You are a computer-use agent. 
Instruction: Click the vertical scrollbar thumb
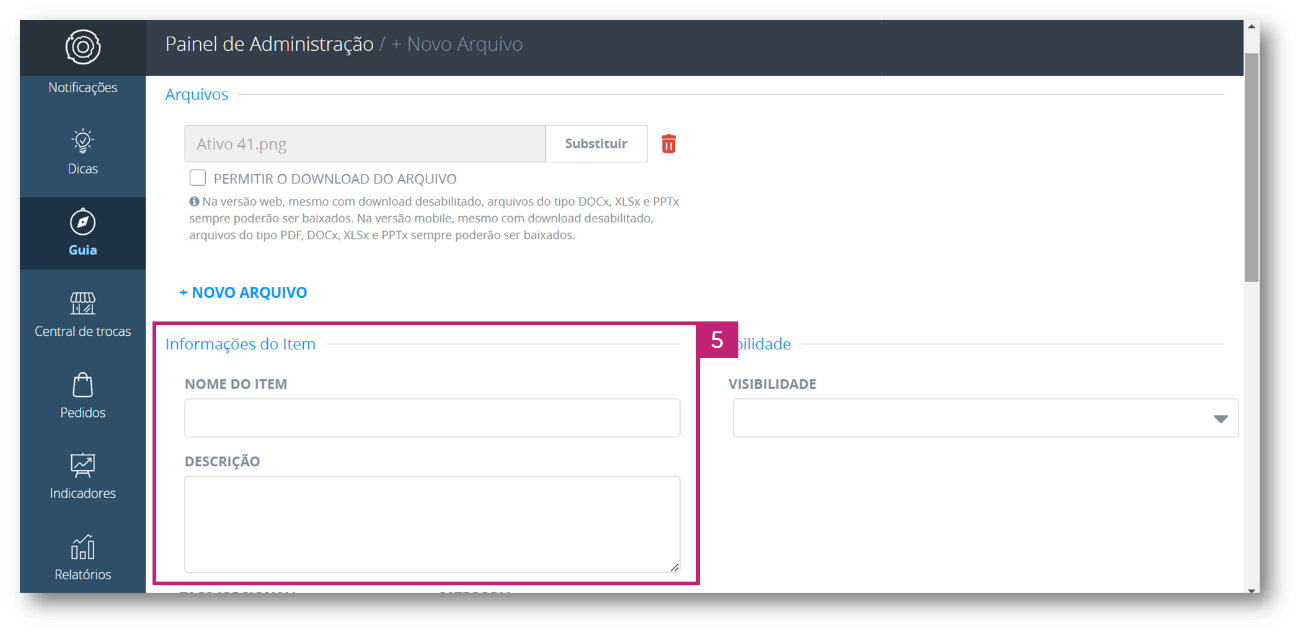[x=1251, y=167]
